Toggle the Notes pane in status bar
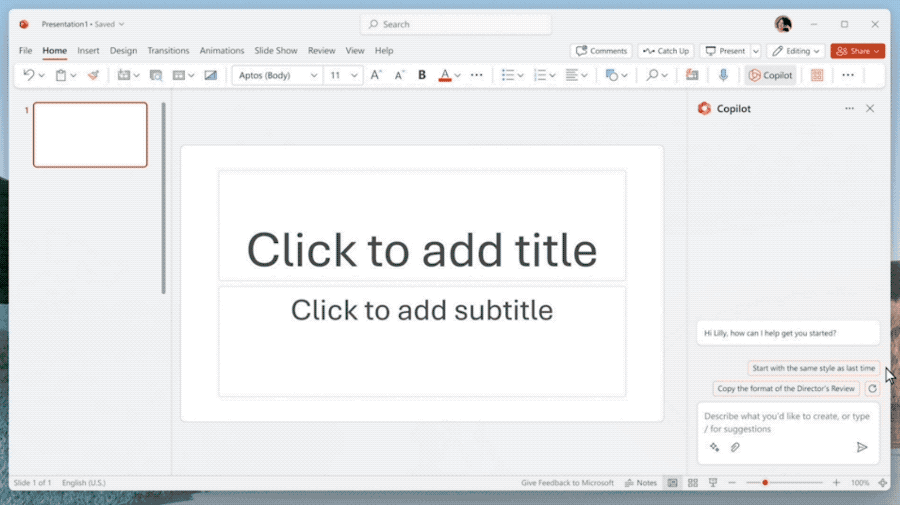 coord(641,483)
